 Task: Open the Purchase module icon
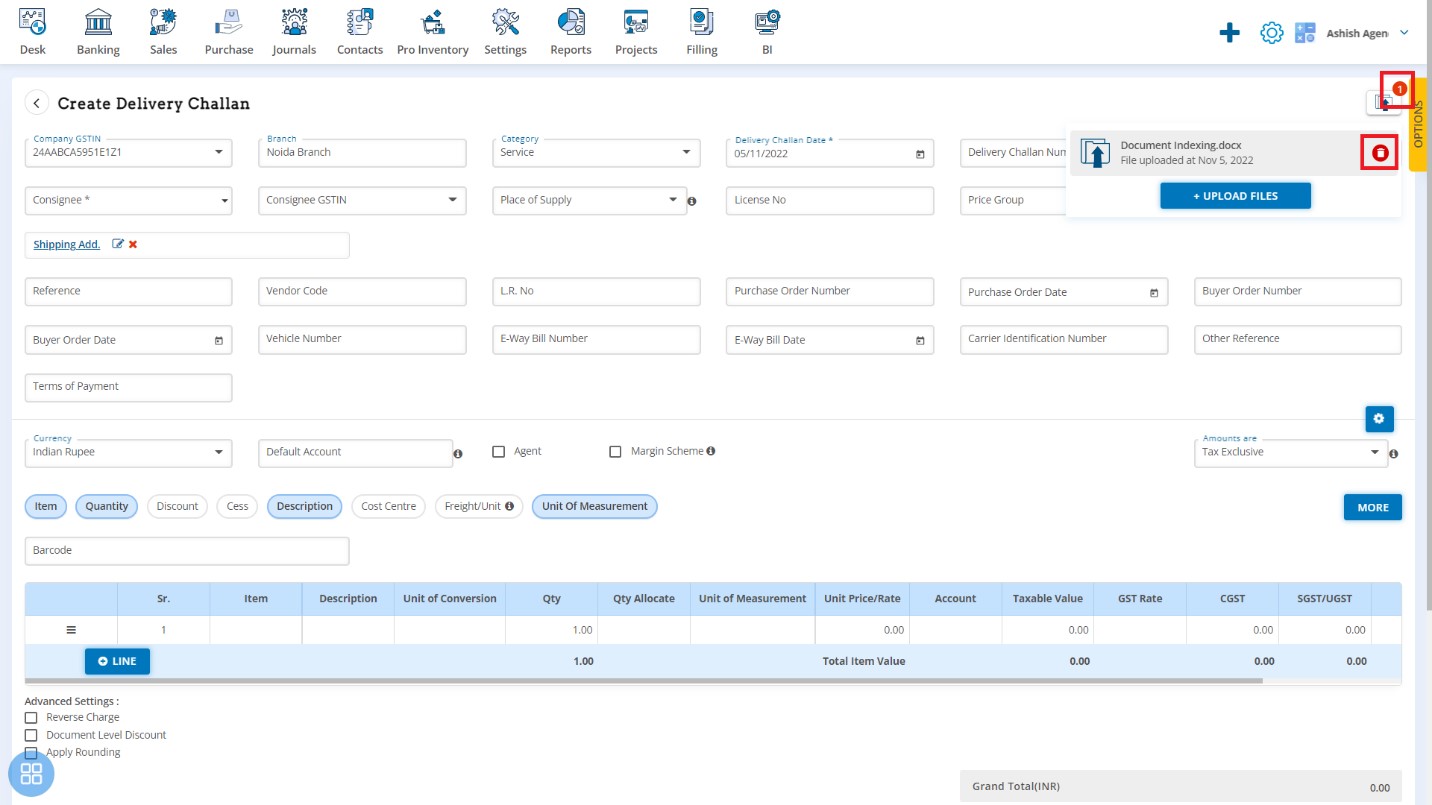(229, 21)
